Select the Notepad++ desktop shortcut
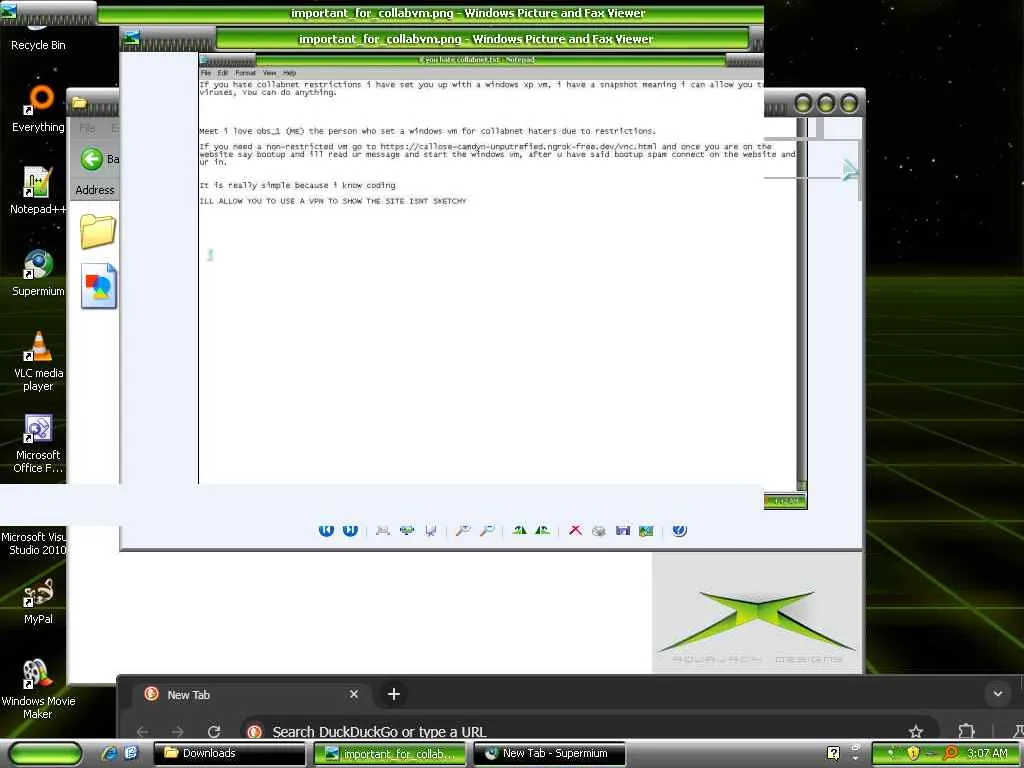 (x=38, y=191)
